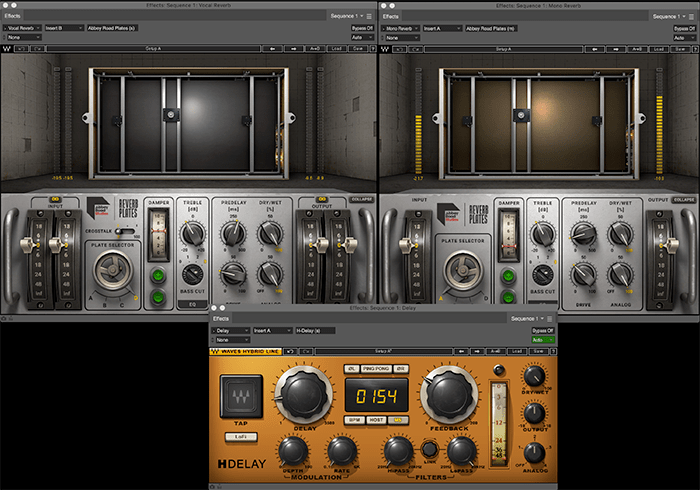The width and height of the screenshot is (700, 490).
Task: Click the Vocal Reverb plate selector dial
Action: pos(113,270)
